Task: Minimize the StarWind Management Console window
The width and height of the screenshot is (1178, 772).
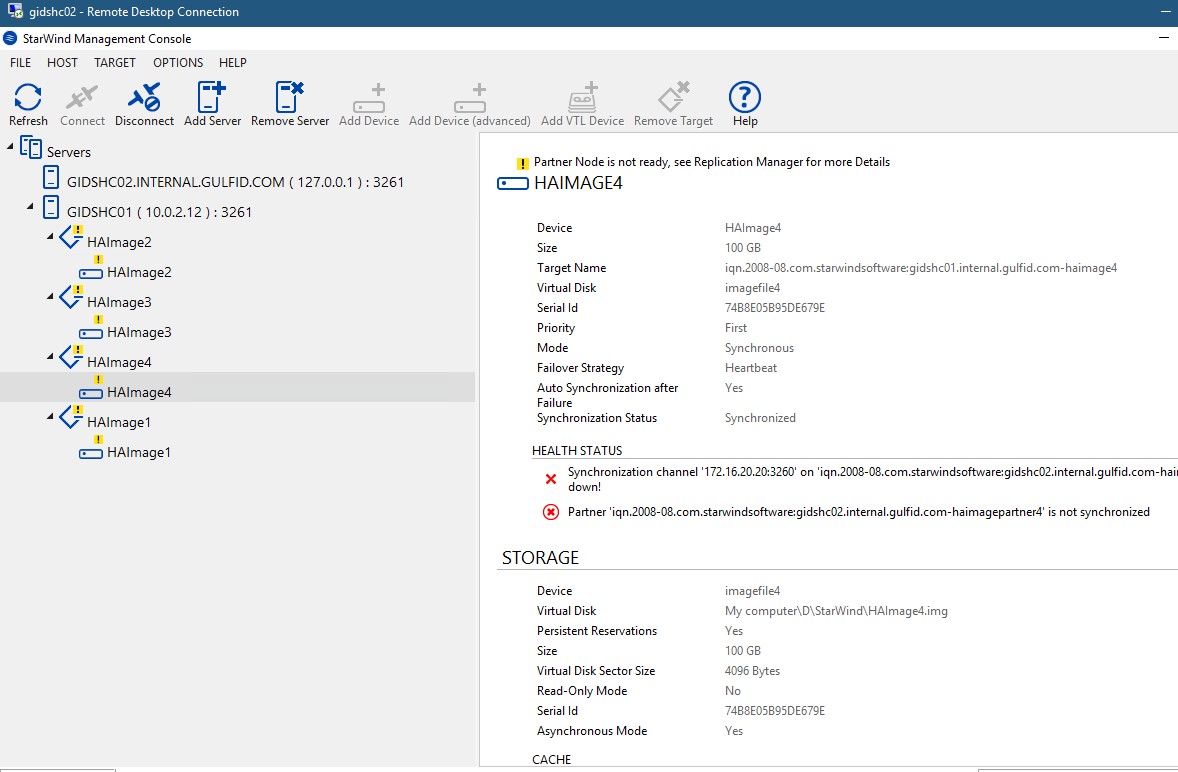Action: 1164,38
